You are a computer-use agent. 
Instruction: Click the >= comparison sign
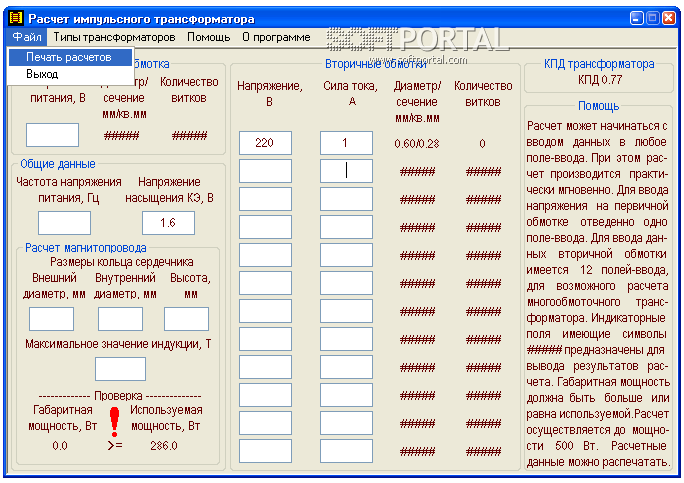115,445
